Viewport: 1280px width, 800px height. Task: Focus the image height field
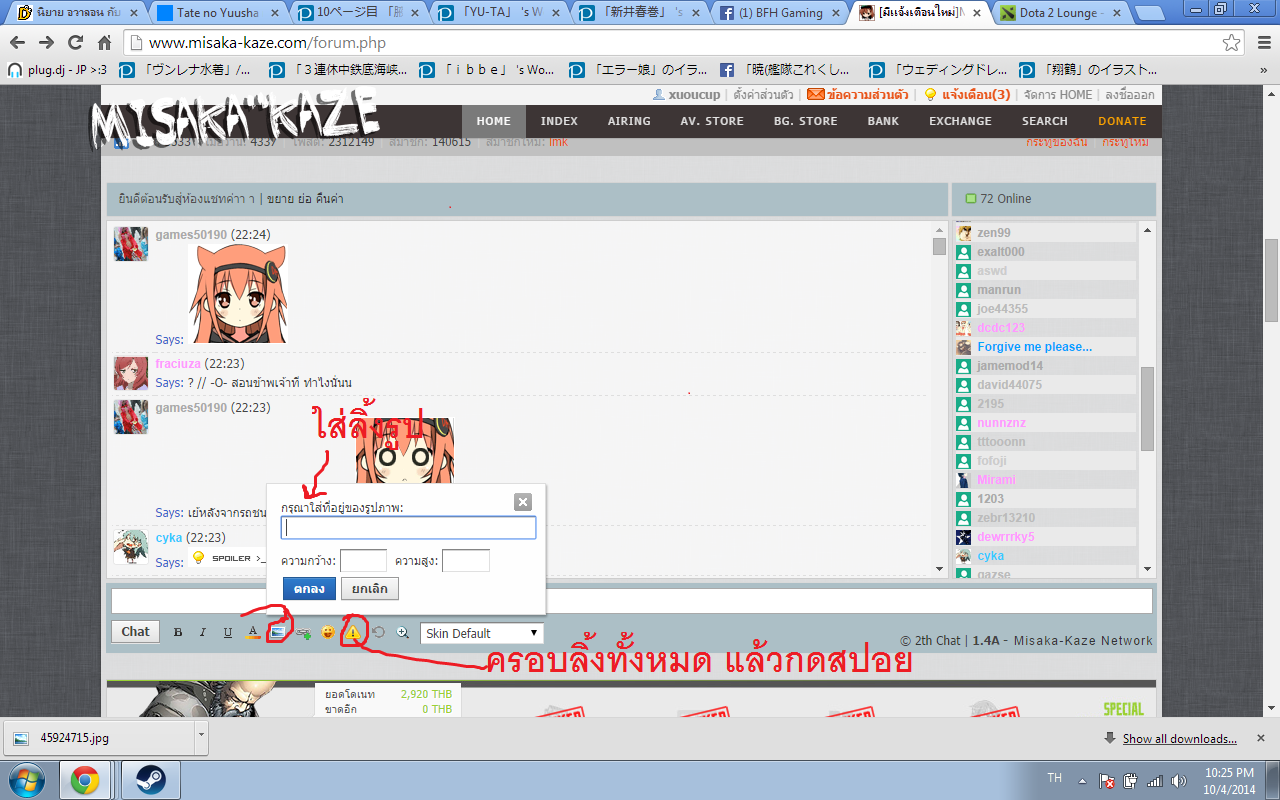(x=466, y=560)
